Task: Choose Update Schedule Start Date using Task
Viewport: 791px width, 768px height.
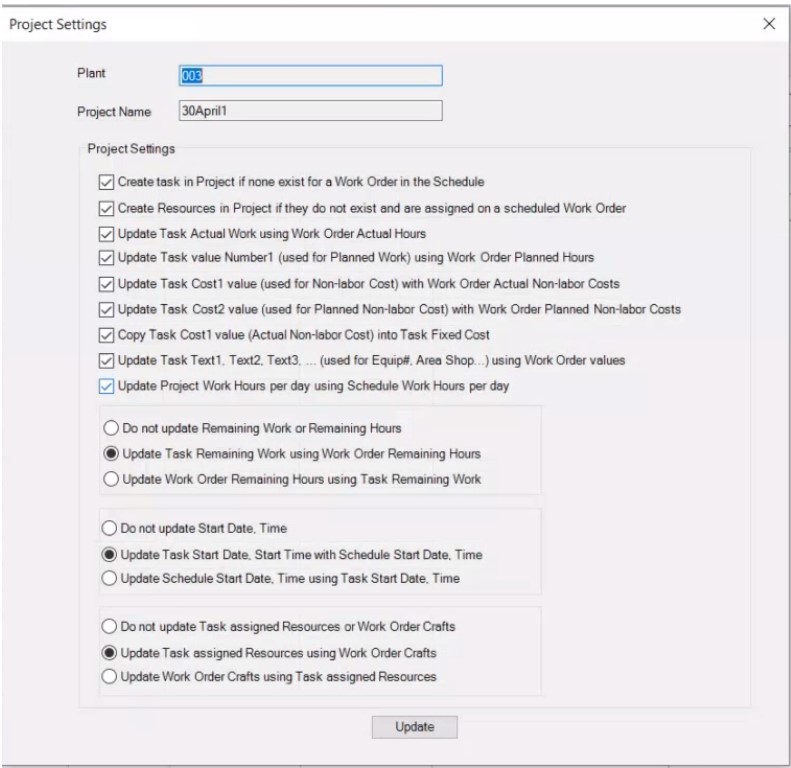Action: click(109, 577)
